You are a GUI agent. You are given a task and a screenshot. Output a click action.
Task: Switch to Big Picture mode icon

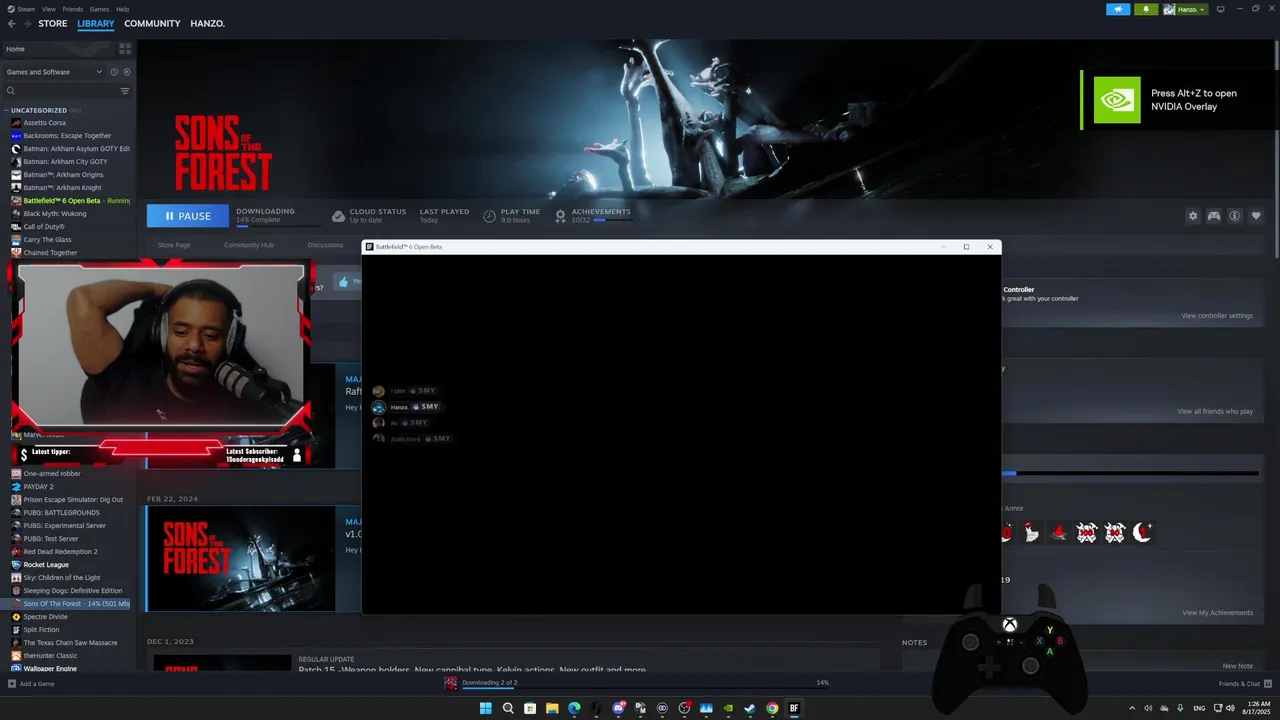[x=1220, y=9]
